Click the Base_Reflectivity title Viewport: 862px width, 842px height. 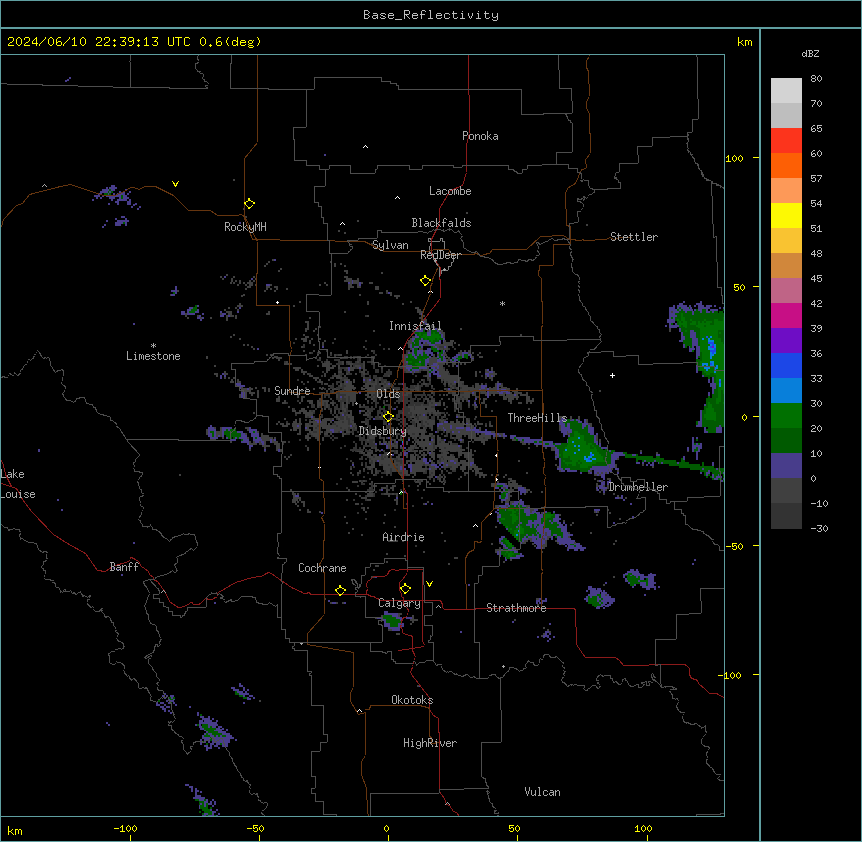431,15
